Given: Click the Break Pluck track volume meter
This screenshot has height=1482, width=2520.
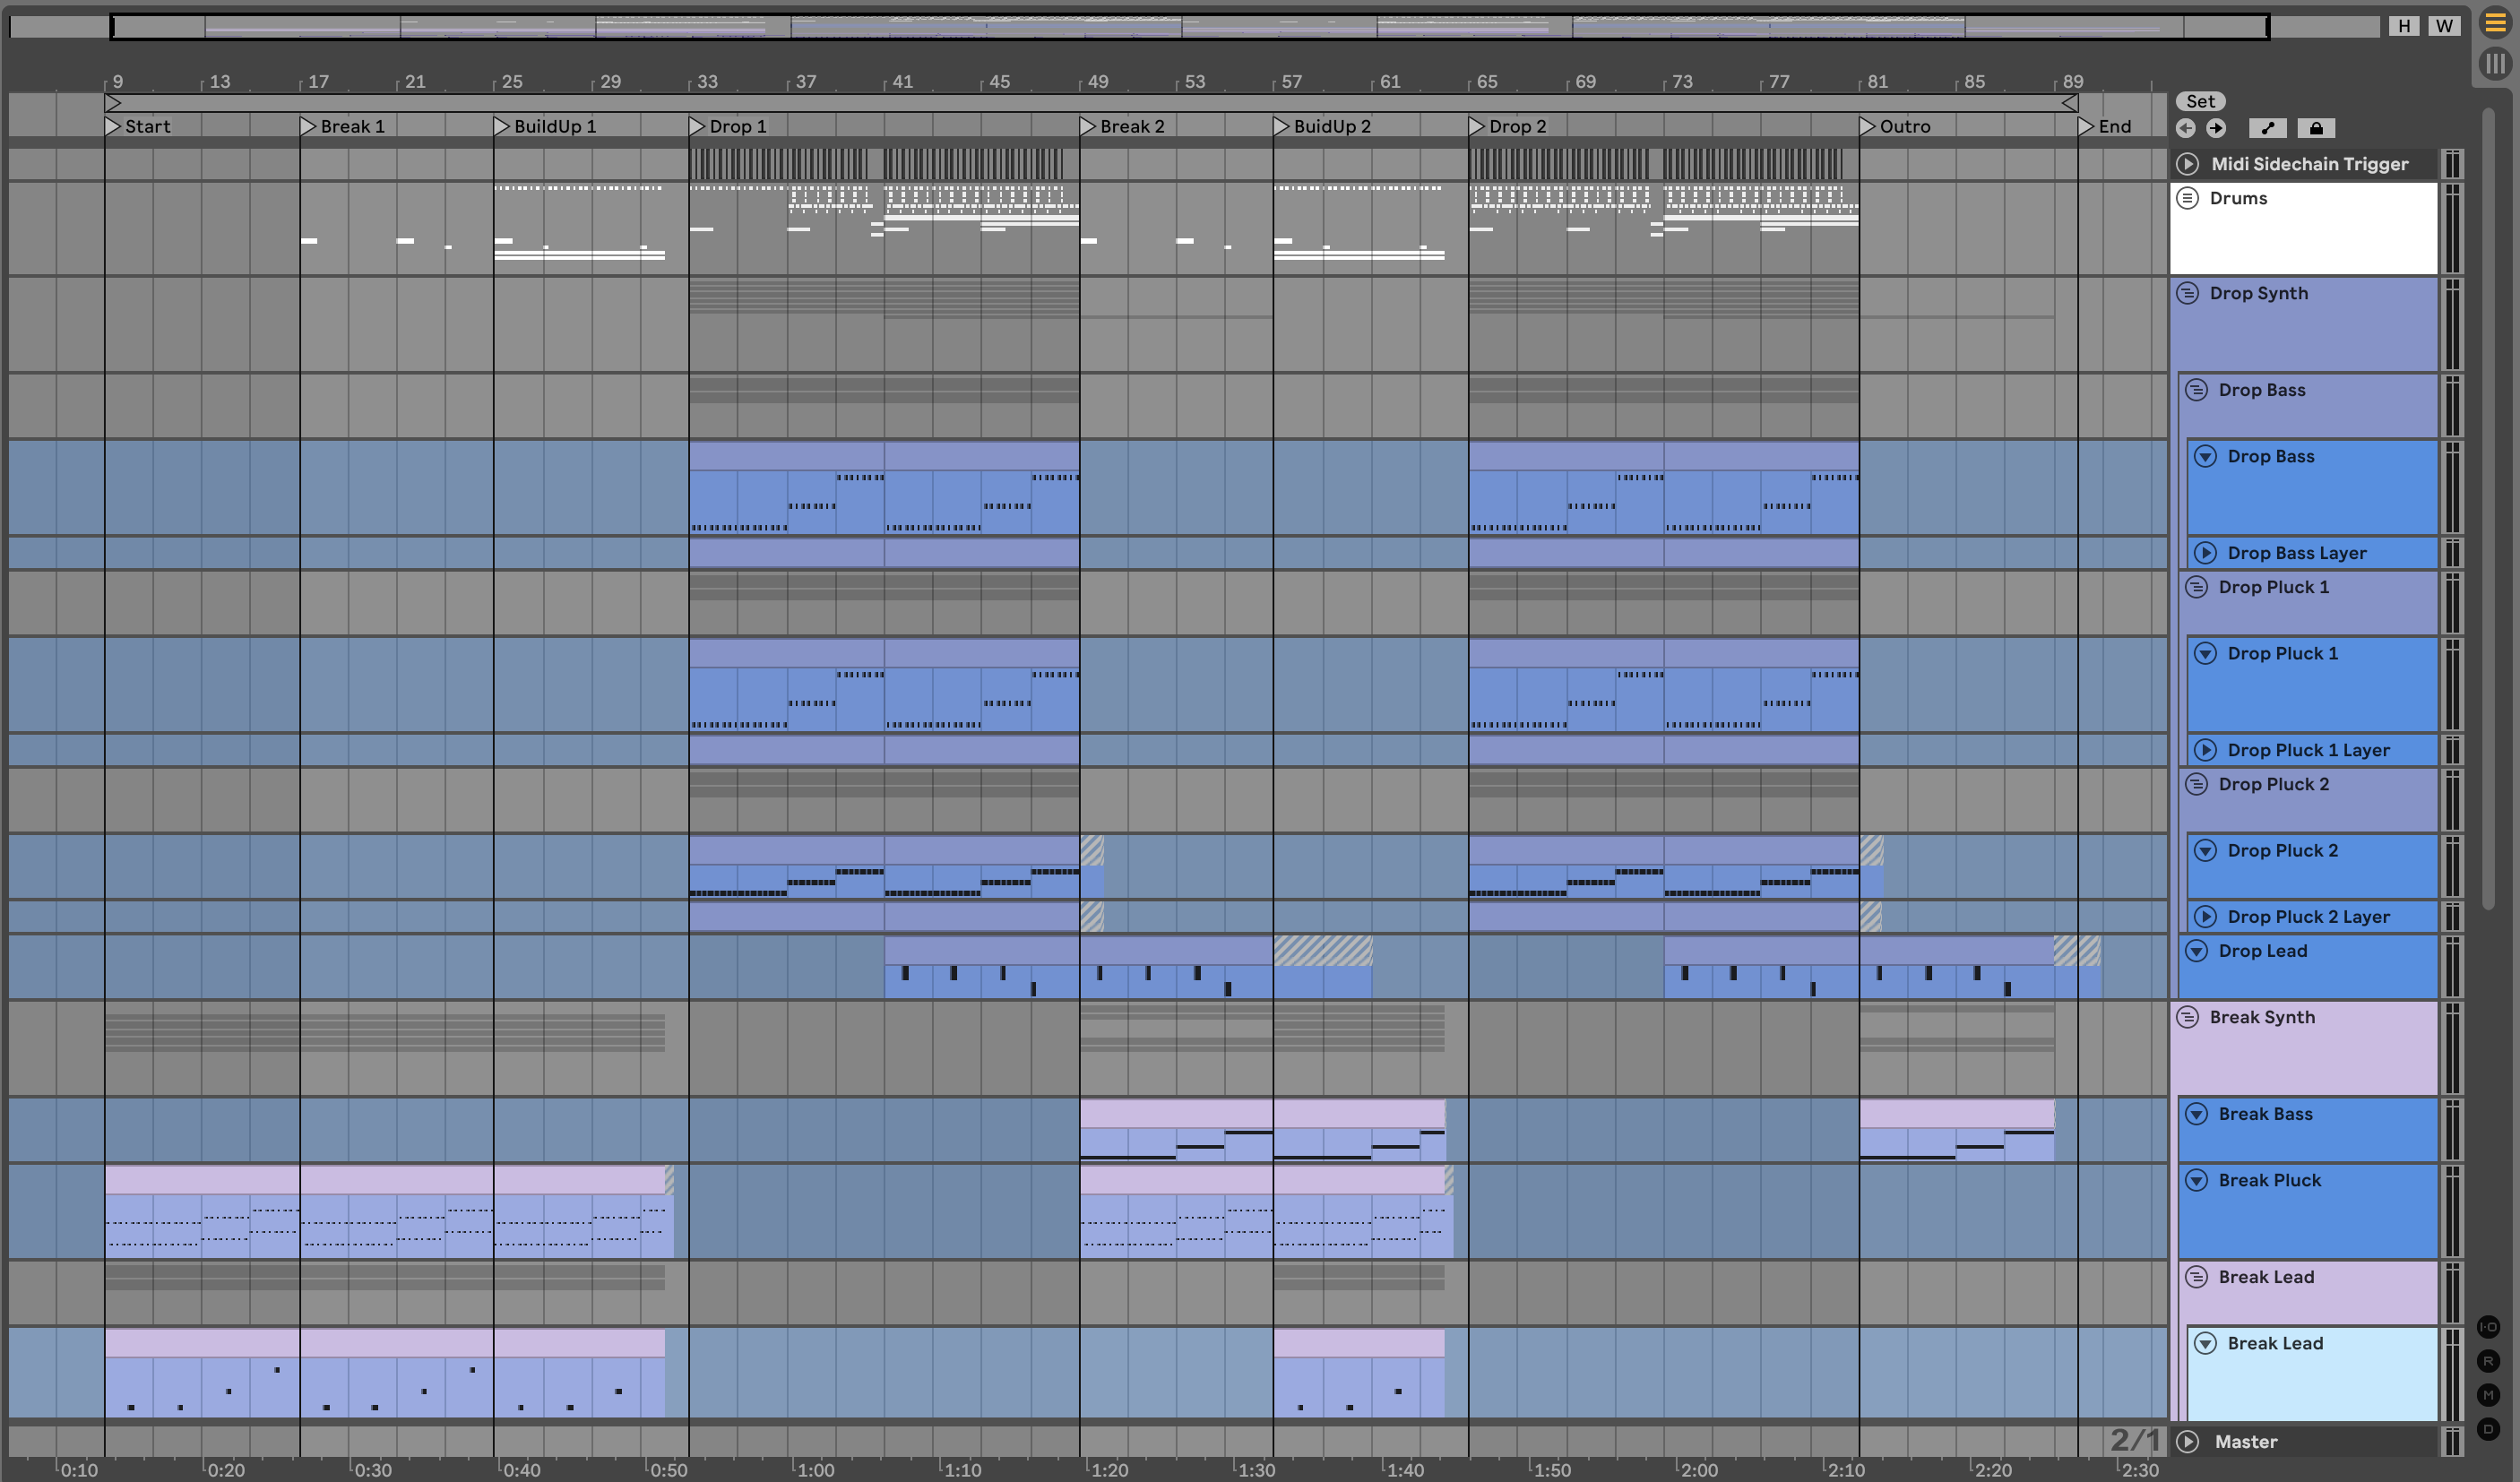Looking at the screenshot, I should 2452,1211.
